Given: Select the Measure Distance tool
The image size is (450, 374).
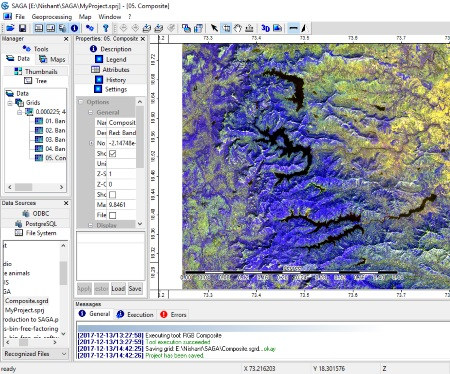Looking at the screenshot, I should click(x=249, y=28).
